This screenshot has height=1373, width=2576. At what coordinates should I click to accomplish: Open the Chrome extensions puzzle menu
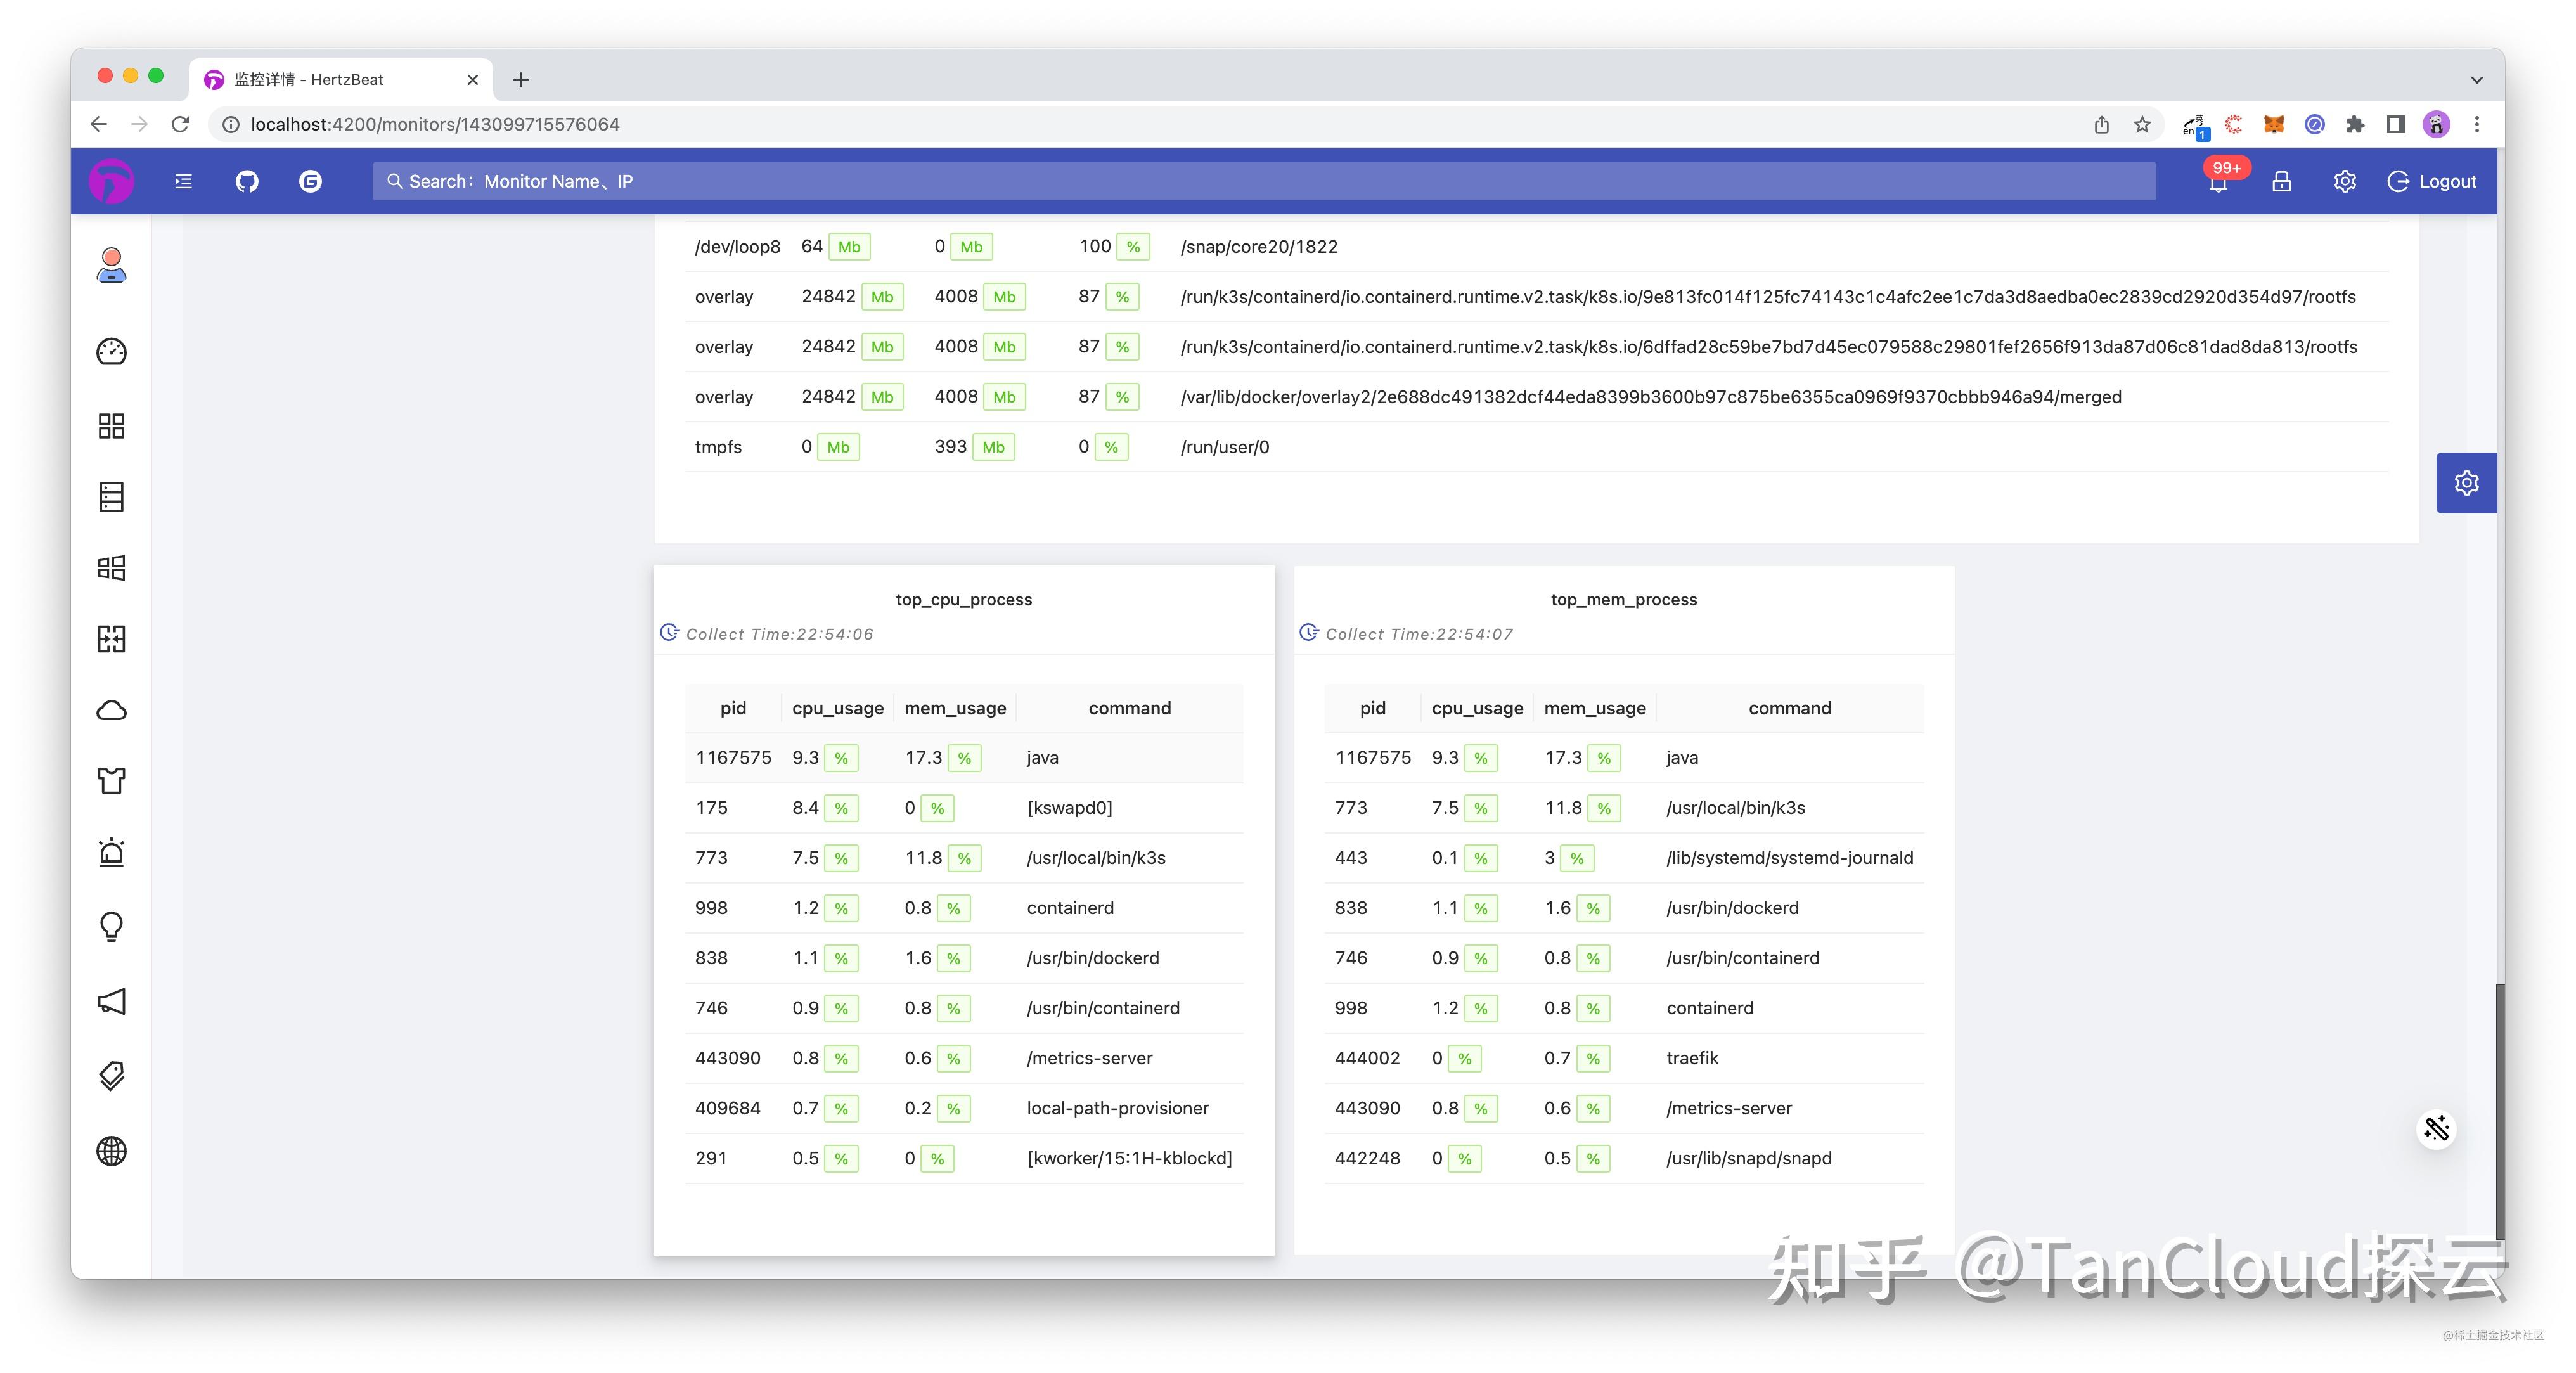tap(2357, 124)
